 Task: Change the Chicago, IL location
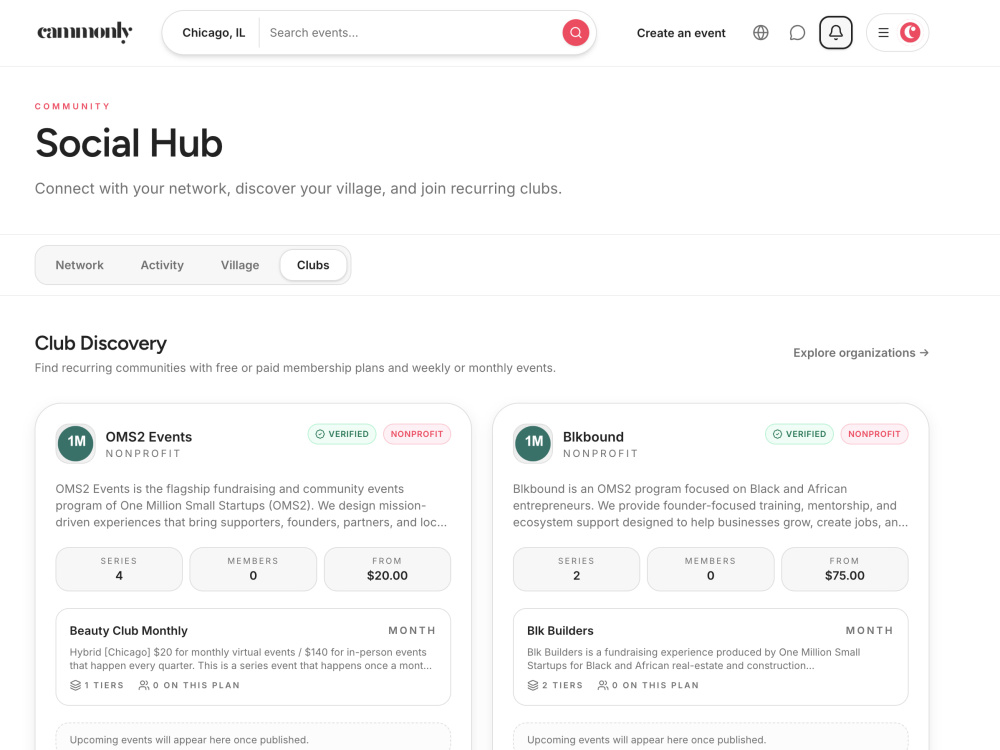pos(214,33)
